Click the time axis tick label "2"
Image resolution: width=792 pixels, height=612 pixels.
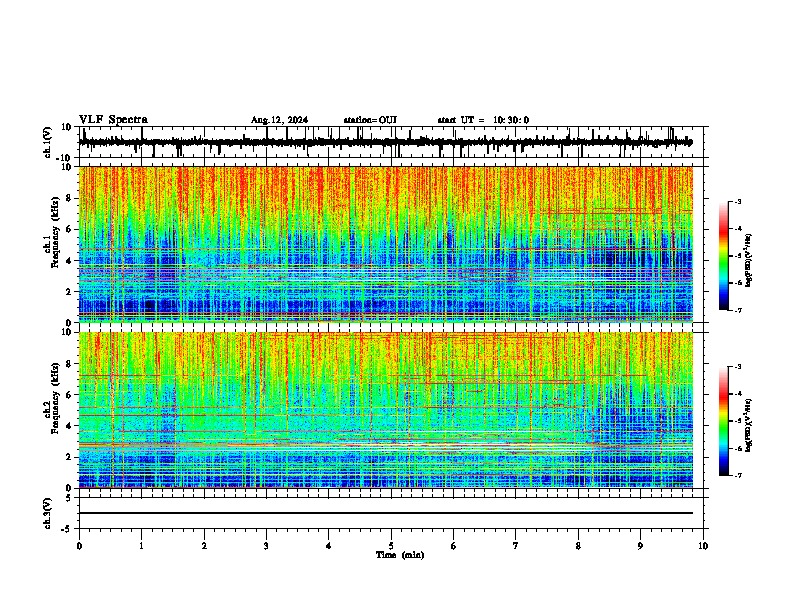coord(204,546)
